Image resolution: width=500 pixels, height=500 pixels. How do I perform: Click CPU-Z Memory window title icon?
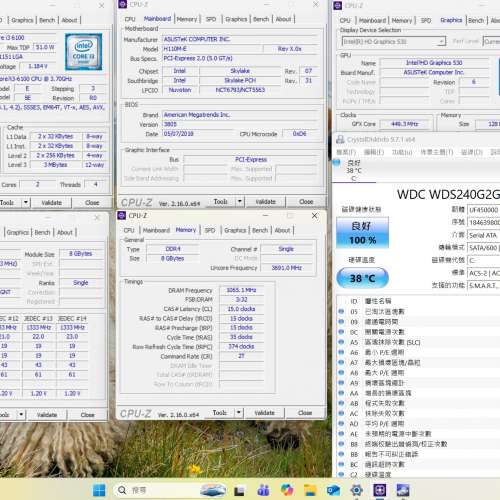(x=122, y=215)
